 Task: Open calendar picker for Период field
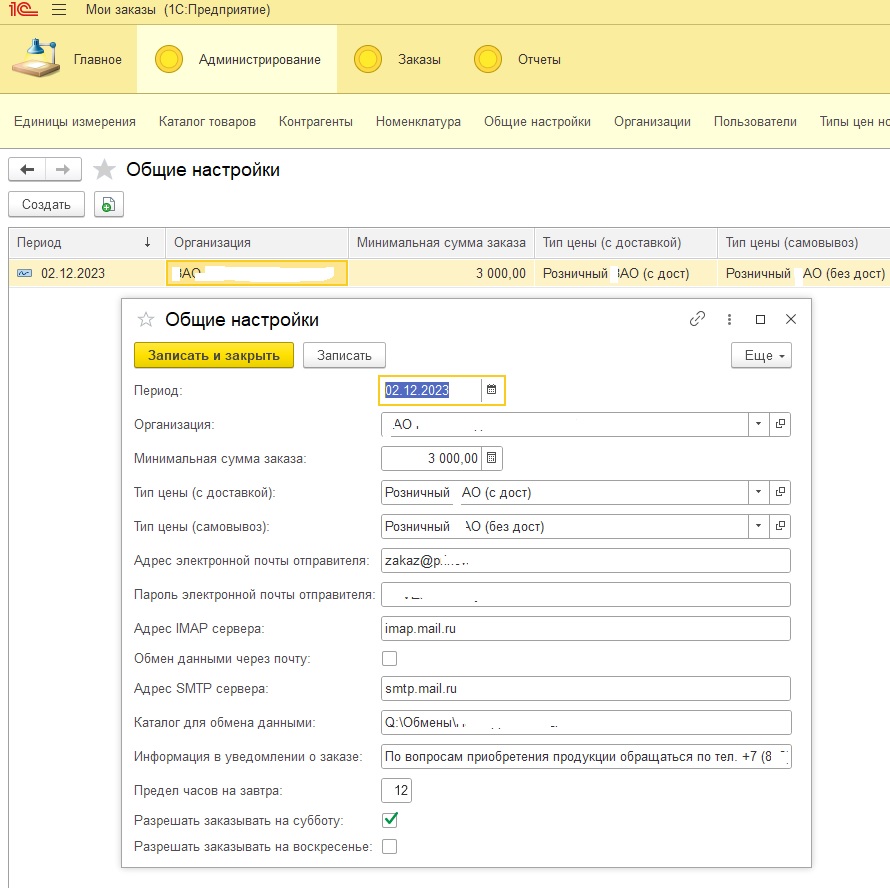click(492, 390)
